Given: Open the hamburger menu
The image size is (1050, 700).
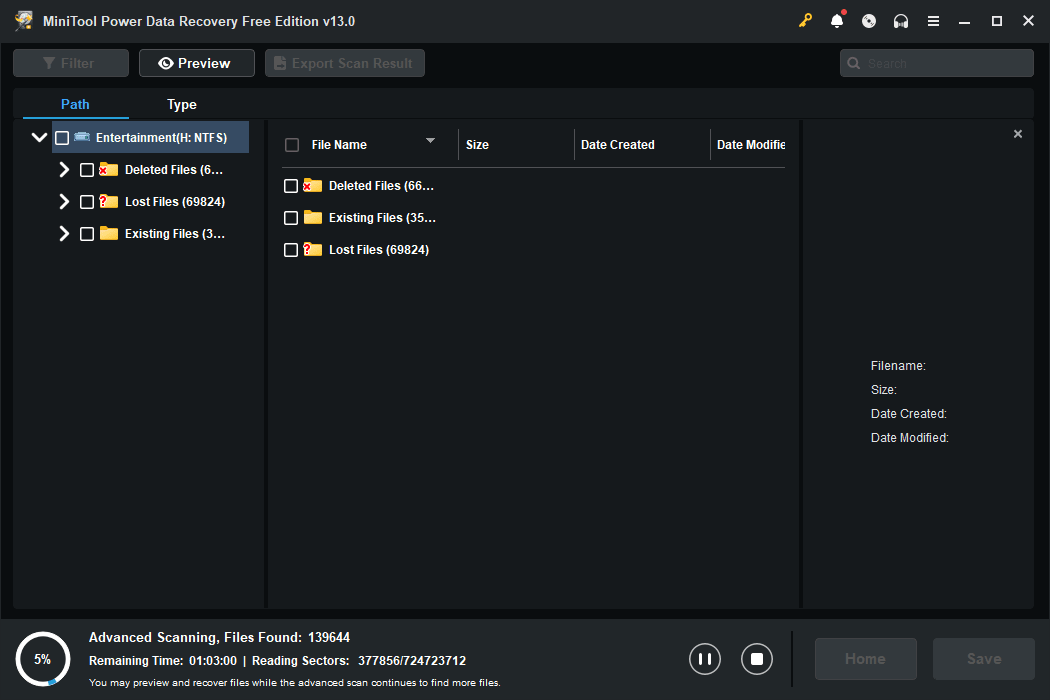Looking at the screenshot, I should point(933,21).
